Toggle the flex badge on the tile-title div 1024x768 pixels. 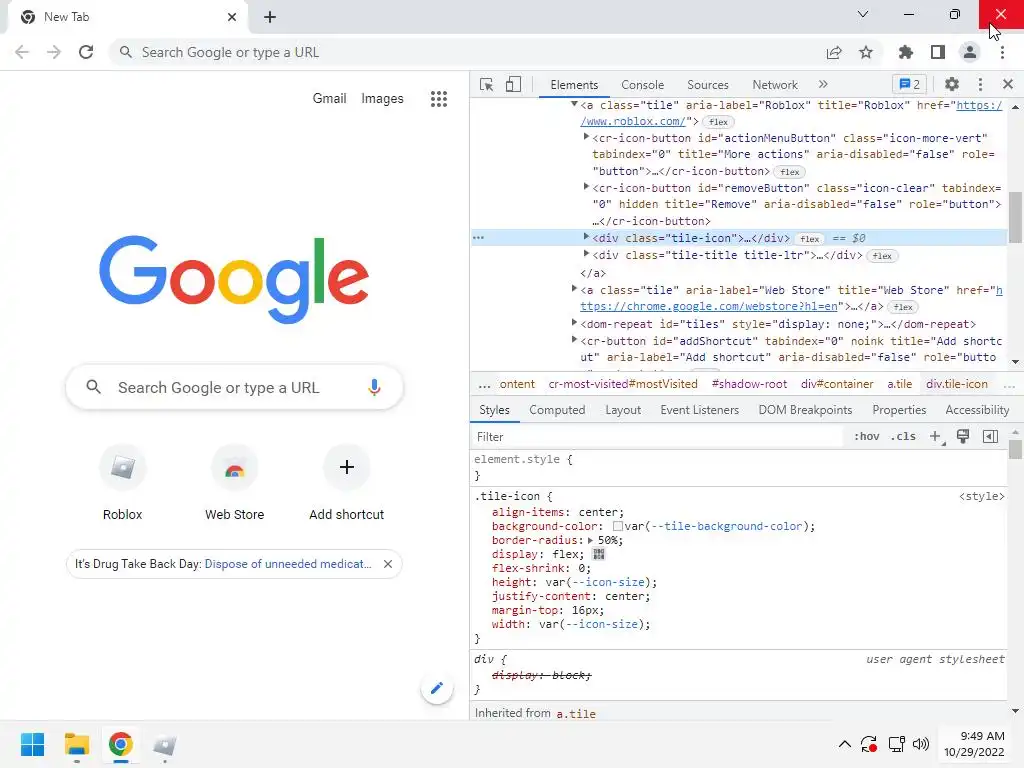882,256
